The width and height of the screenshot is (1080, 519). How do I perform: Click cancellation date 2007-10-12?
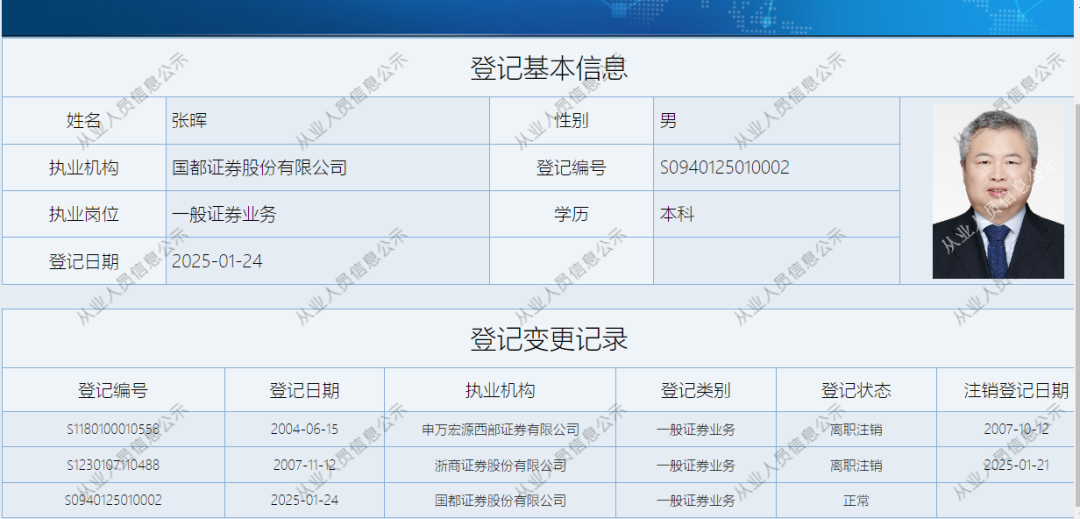point(1016,430)
